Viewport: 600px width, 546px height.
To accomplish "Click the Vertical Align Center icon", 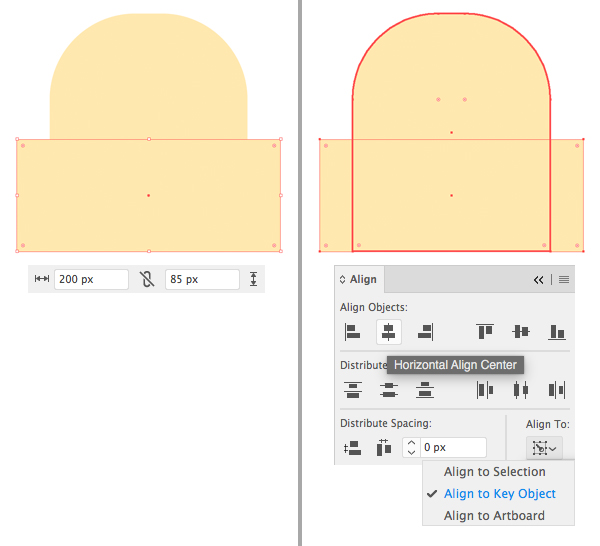I will point(521,331).
